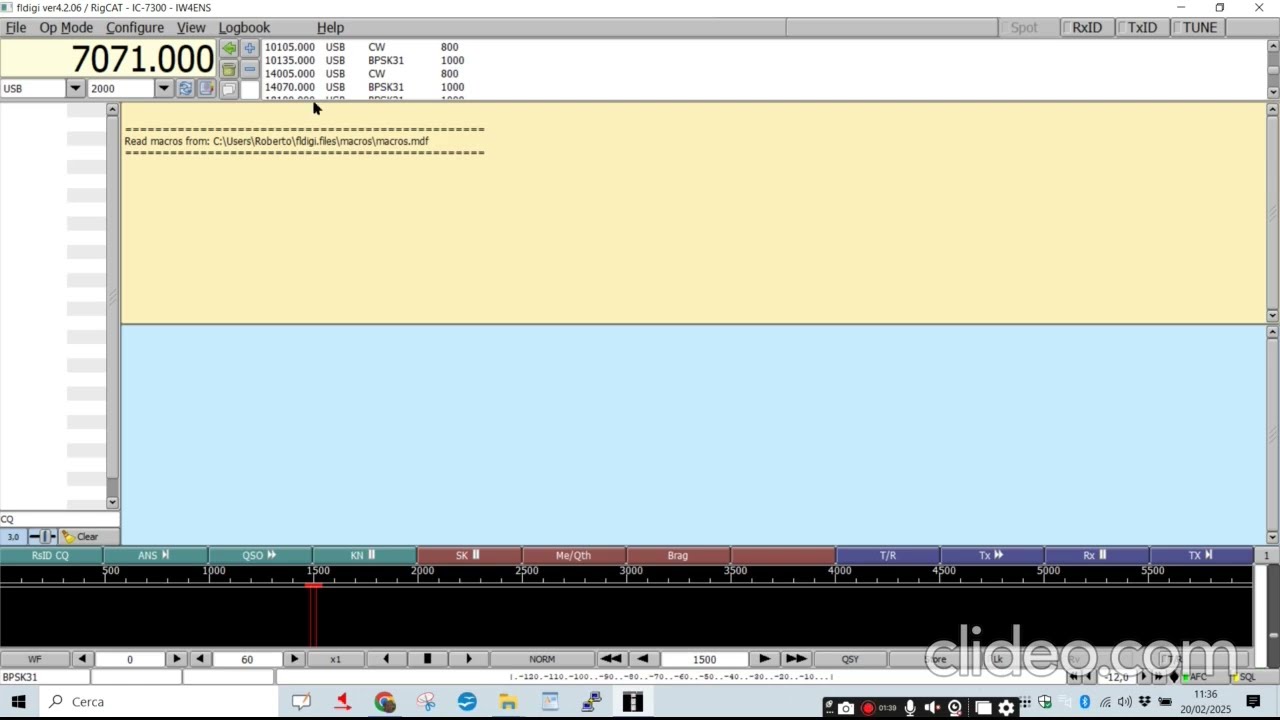
Task: Click the right arrow after the 60 field
Action: pos(294,659)
